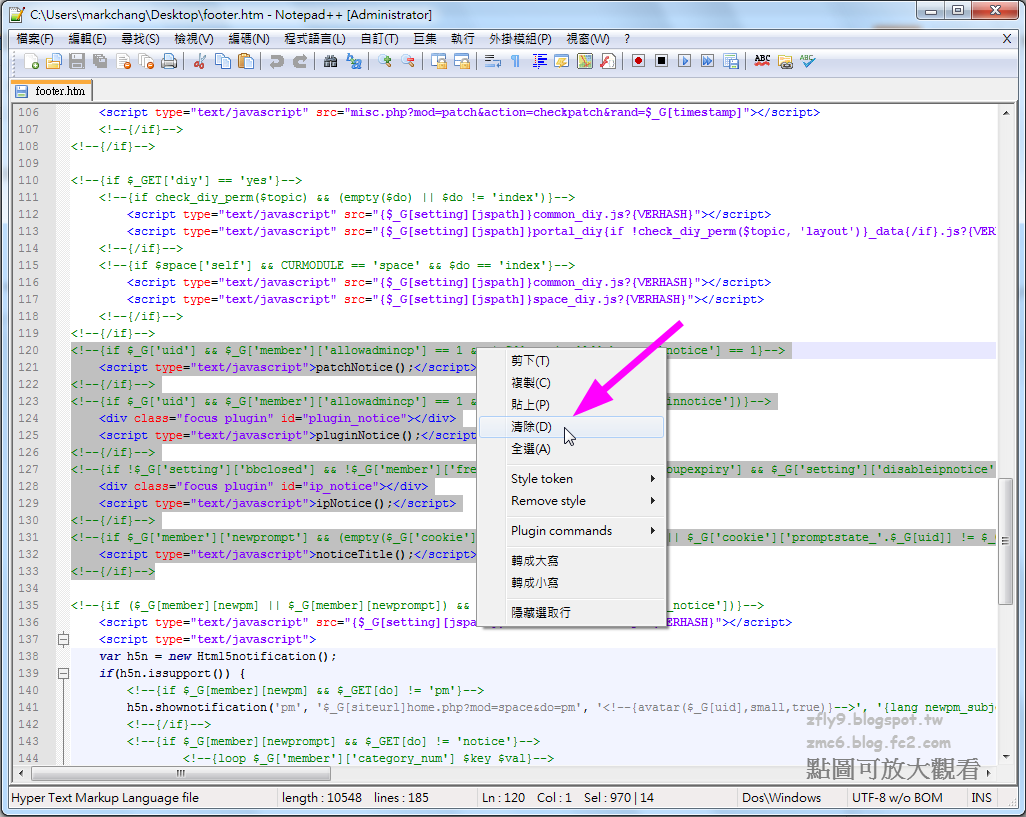Viewport: 1026px width, 817px height.
Task: Open the 檔案(F) menu
Action: pos(35,39)
